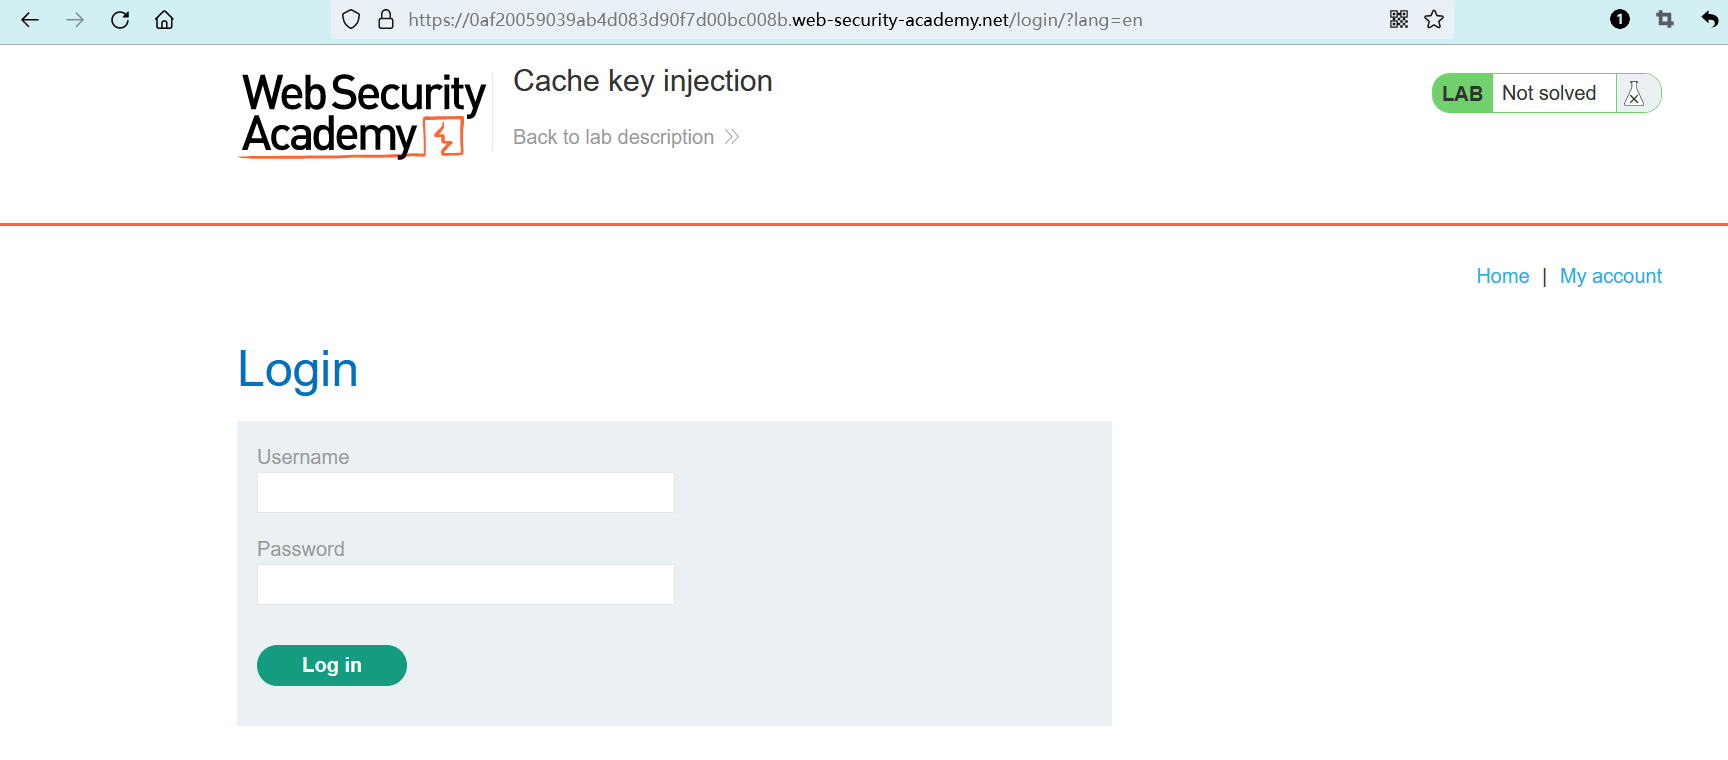Reload the current page
This screenshot has width=1728, height=760.
tap(120, 20)
